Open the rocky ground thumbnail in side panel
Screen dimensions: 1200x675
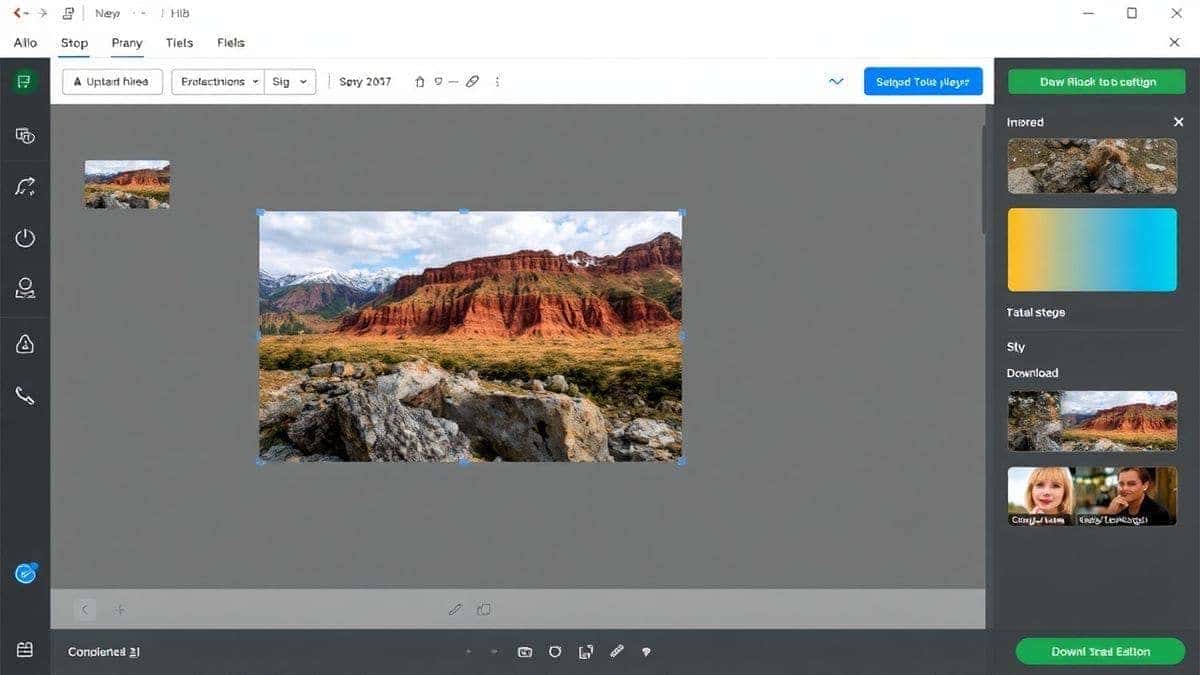pyautogui.click(x=1092, y=166)
